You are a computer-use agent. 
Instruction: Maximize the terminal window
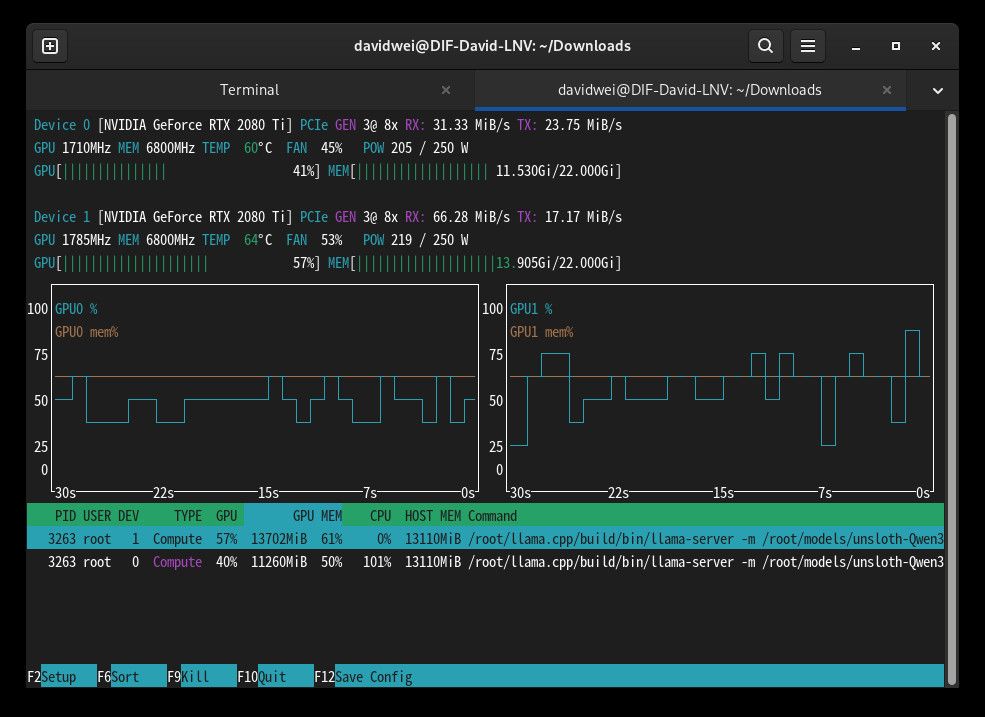[896, 46]
